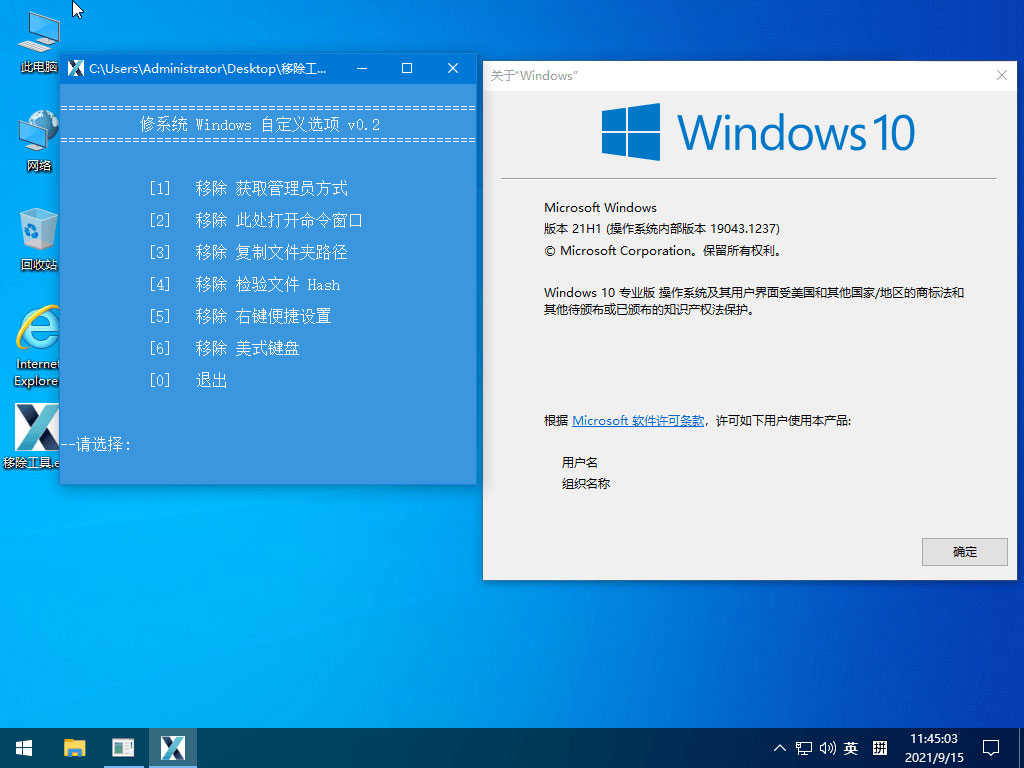Expand the hidden tray icons chevron
1024x768 pixels.
pyautogui.click(x=778, y=747)
